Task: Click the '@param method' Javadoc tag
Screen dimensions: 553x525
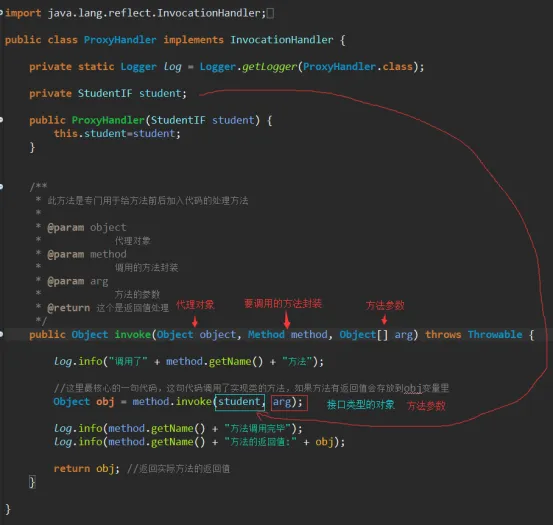Action: pyautogui.click(x=87, y=254)
